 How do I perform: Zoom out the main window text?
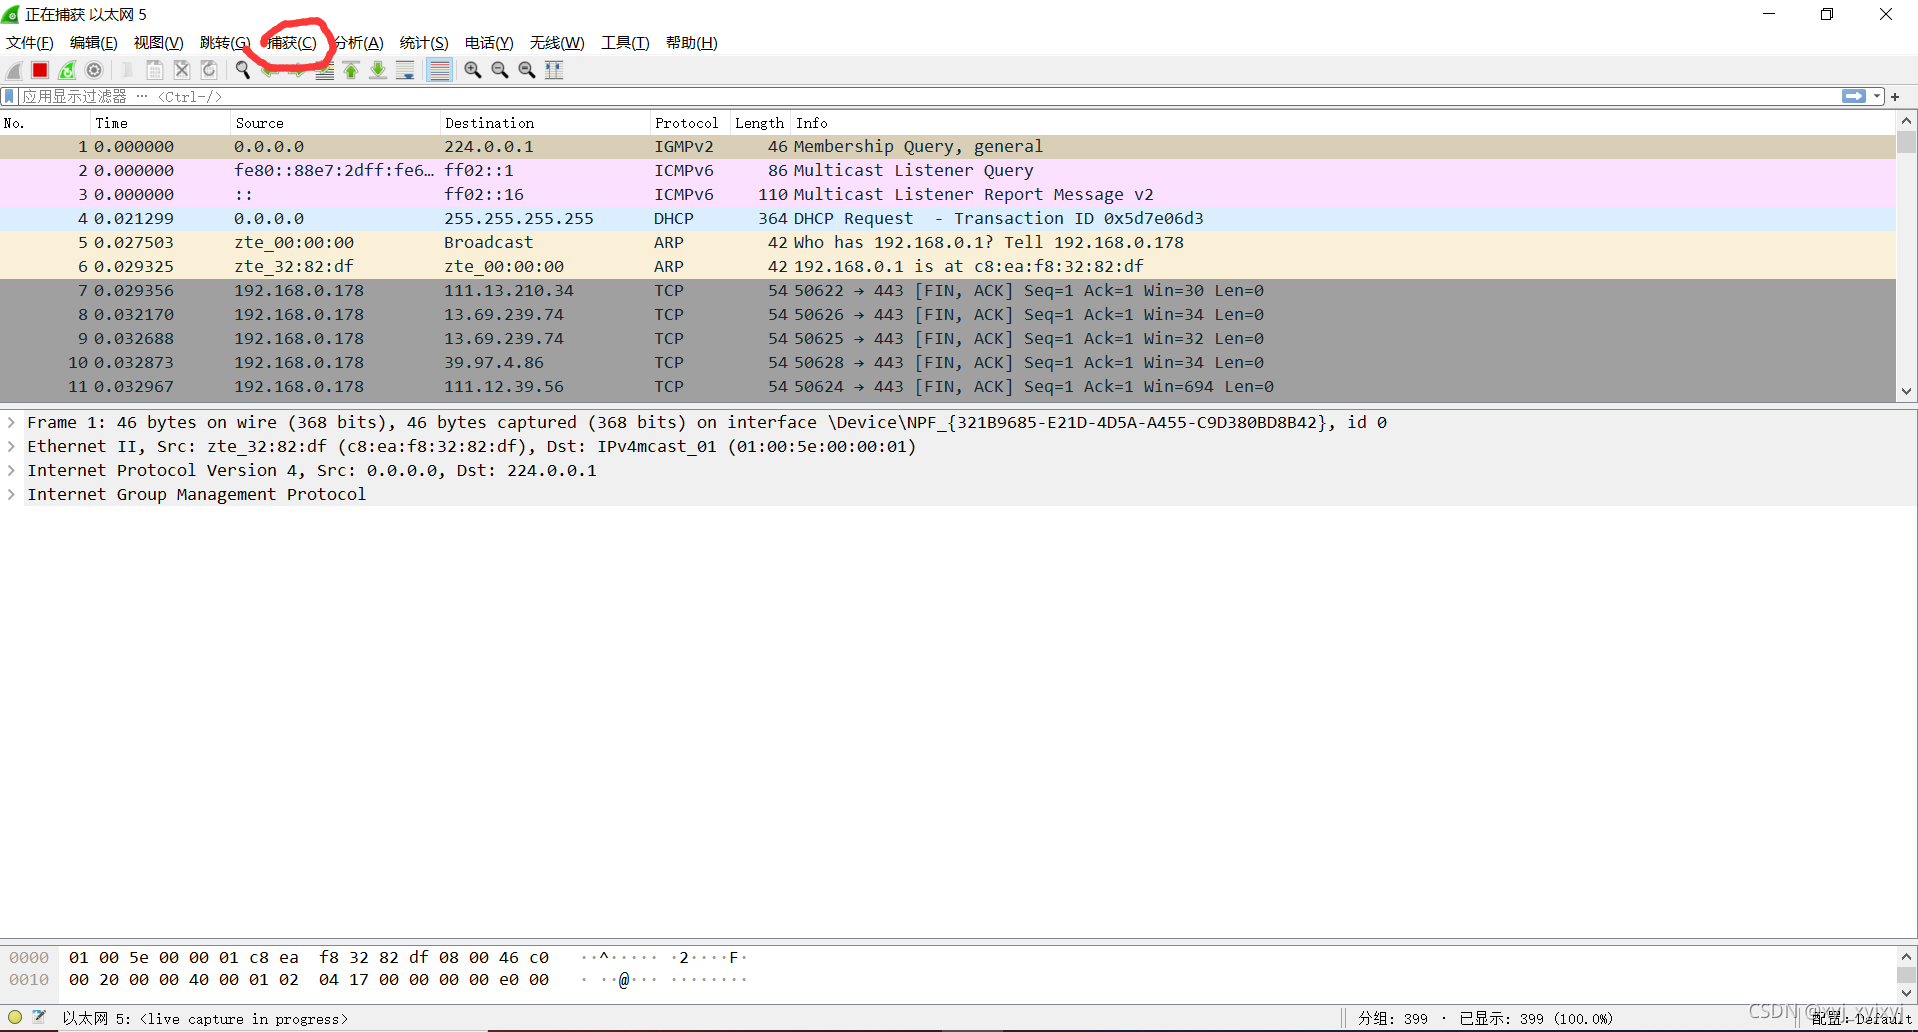(500, 70)
